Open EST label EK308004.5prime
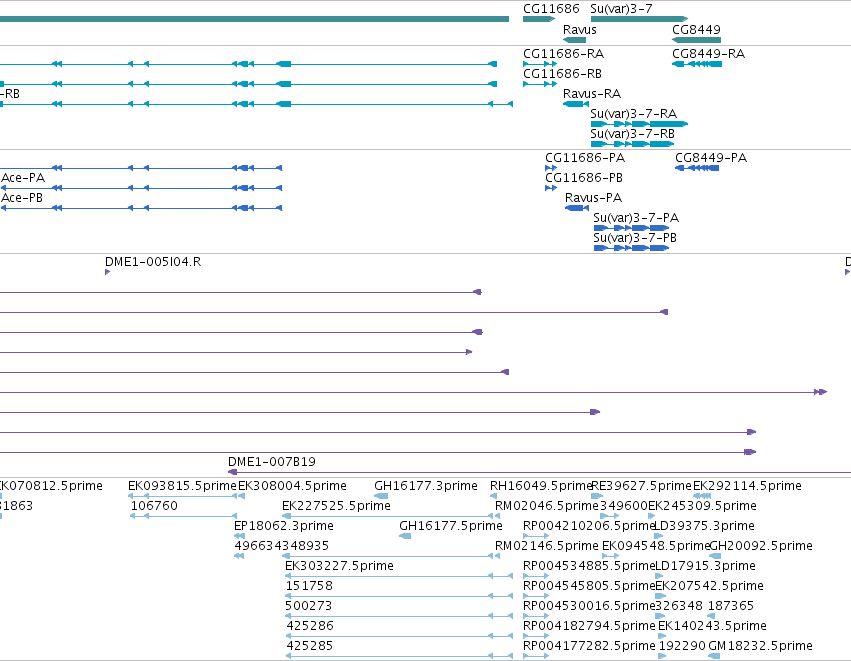 click(292, 486)
